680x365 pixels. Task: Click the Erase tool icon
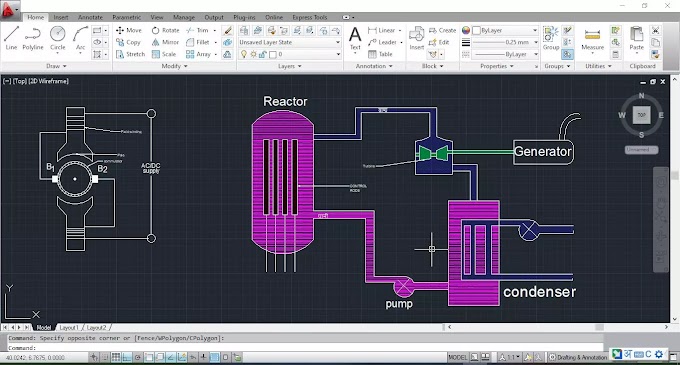[228, 30]
